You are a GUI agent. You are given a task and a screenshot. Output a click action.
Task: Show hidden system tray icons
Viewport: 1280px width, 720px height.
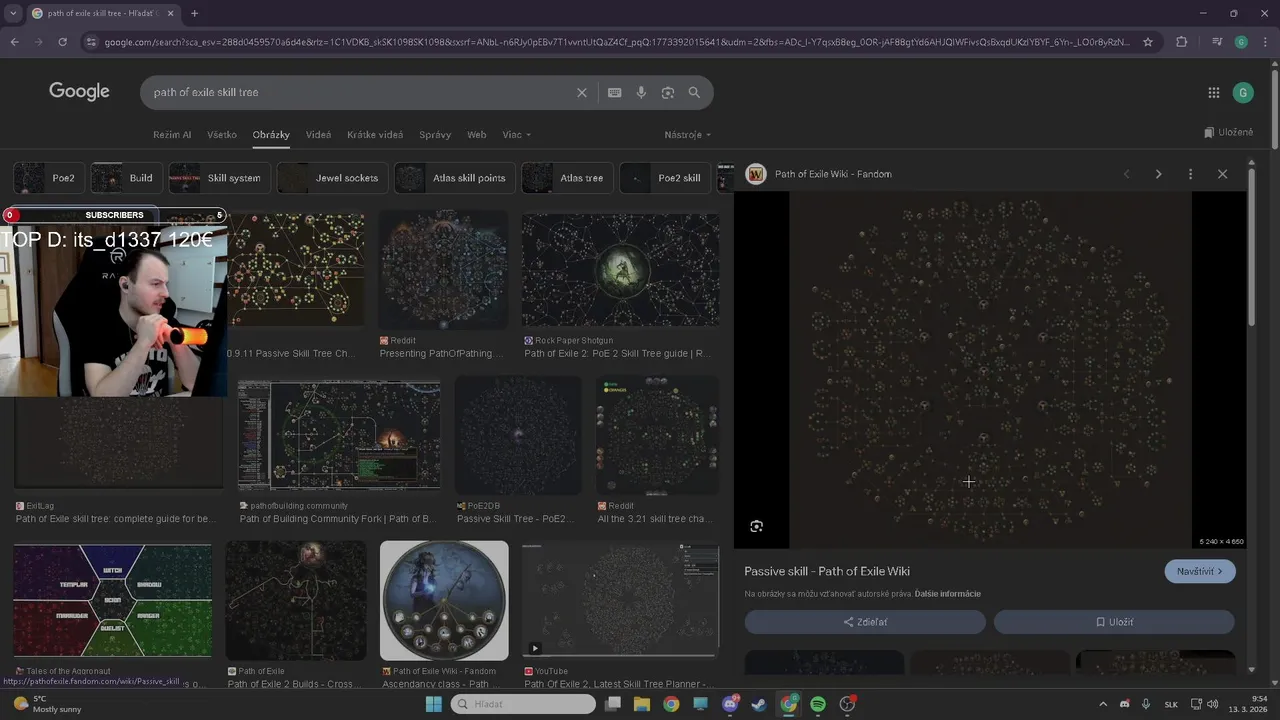[1103, 704]
